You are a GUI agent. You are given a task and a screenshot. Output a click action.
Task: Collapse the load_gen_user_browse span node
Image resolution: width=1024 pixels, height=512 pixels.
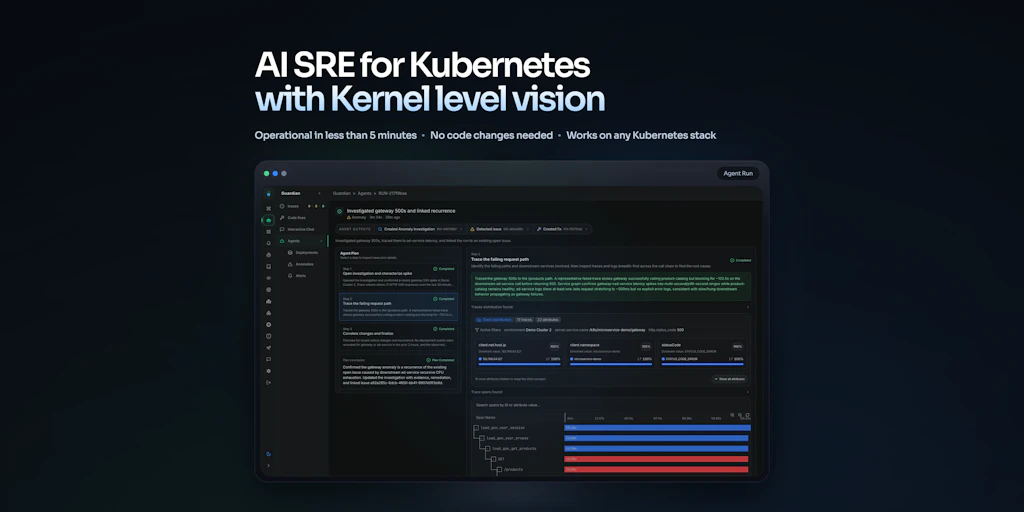coord(482,438)
